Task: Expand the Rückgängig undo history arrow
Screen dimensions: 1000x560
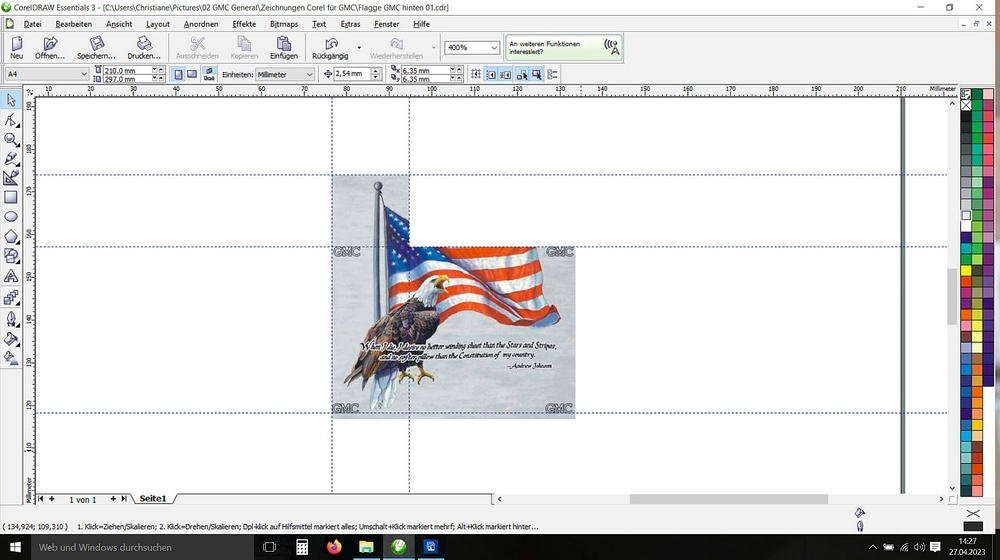Action: pos(359,47)
